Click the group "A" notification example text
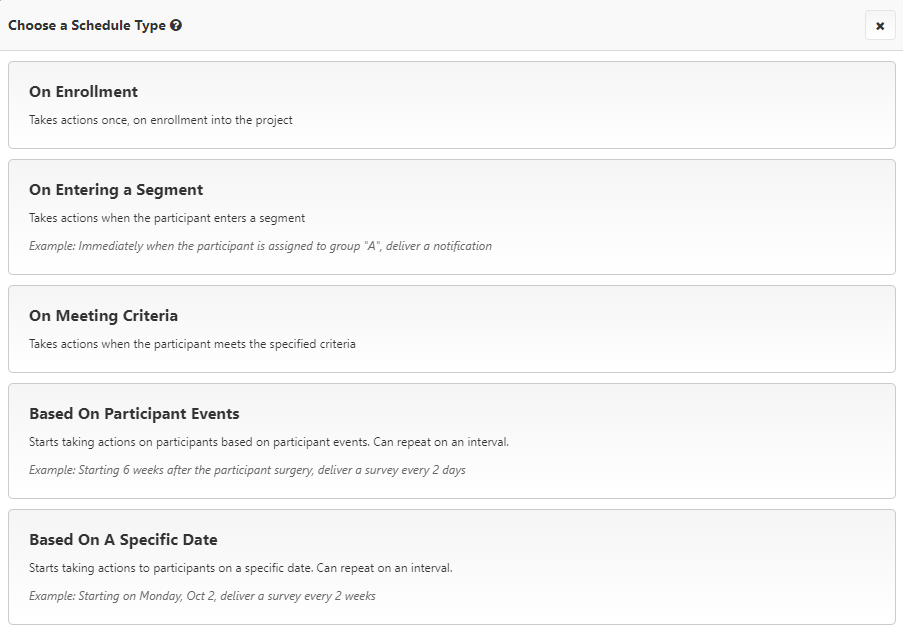The image size is (903, 632). (x=260, y=246)
